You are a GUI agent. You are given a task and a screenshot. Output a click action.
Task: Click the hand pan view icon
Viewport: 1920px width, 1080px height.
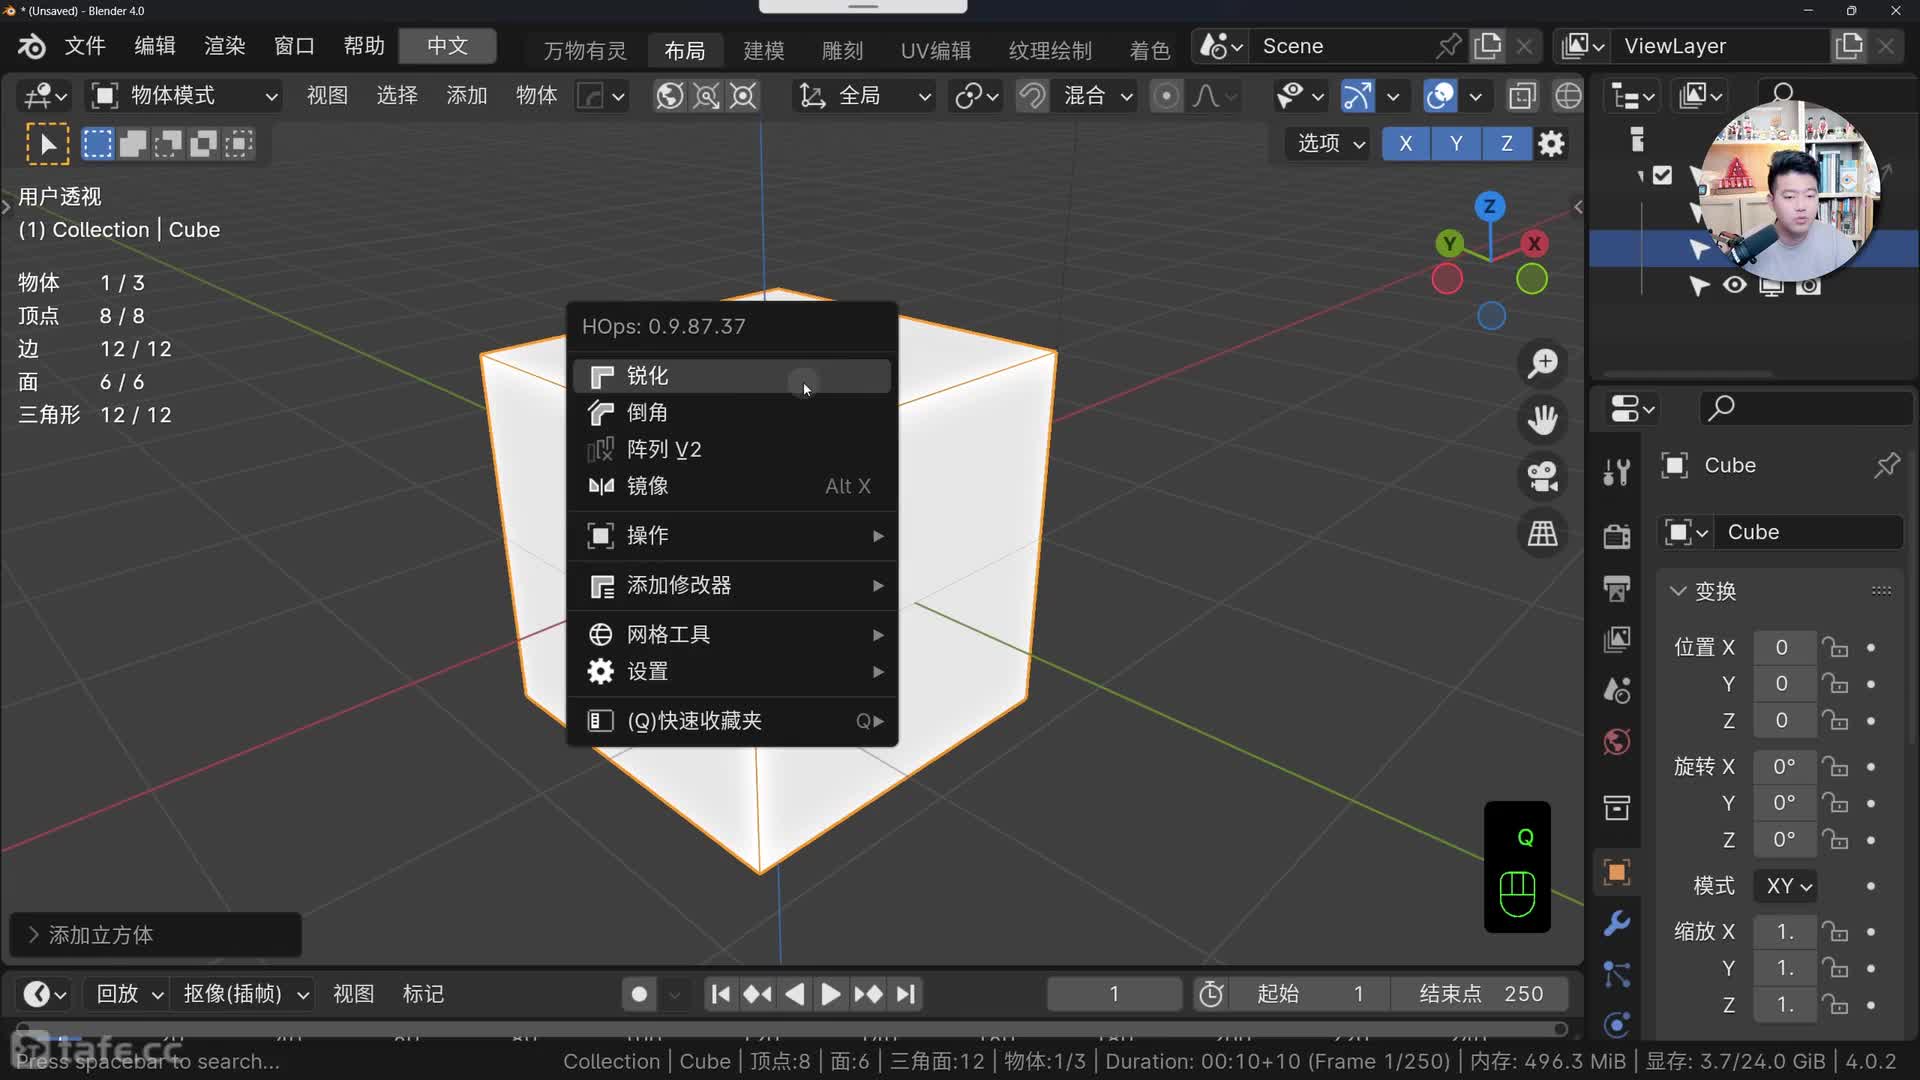pyautogui.click(x=1543, y=419)
